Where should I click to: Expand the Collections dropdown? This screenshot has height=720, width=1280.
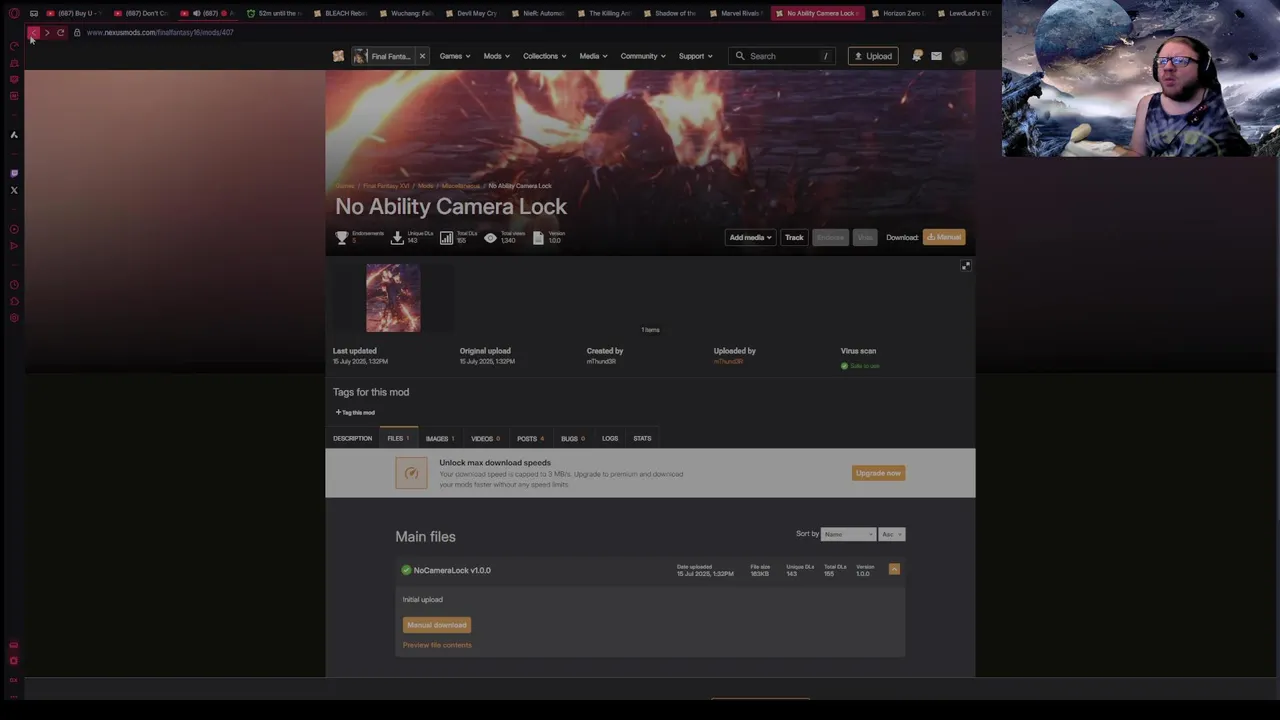(544, 56)
